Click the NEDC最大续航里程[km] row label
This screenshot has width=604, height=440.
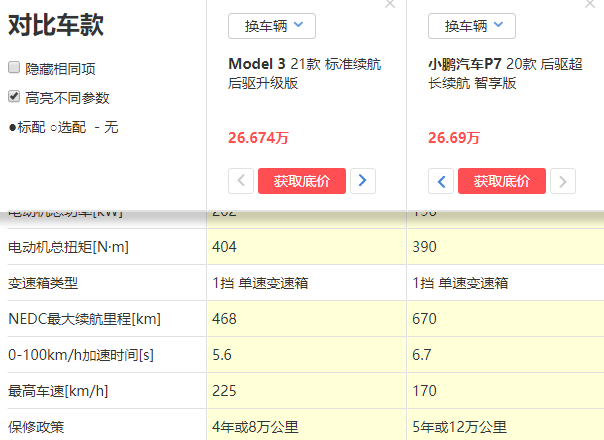[84, 319]
